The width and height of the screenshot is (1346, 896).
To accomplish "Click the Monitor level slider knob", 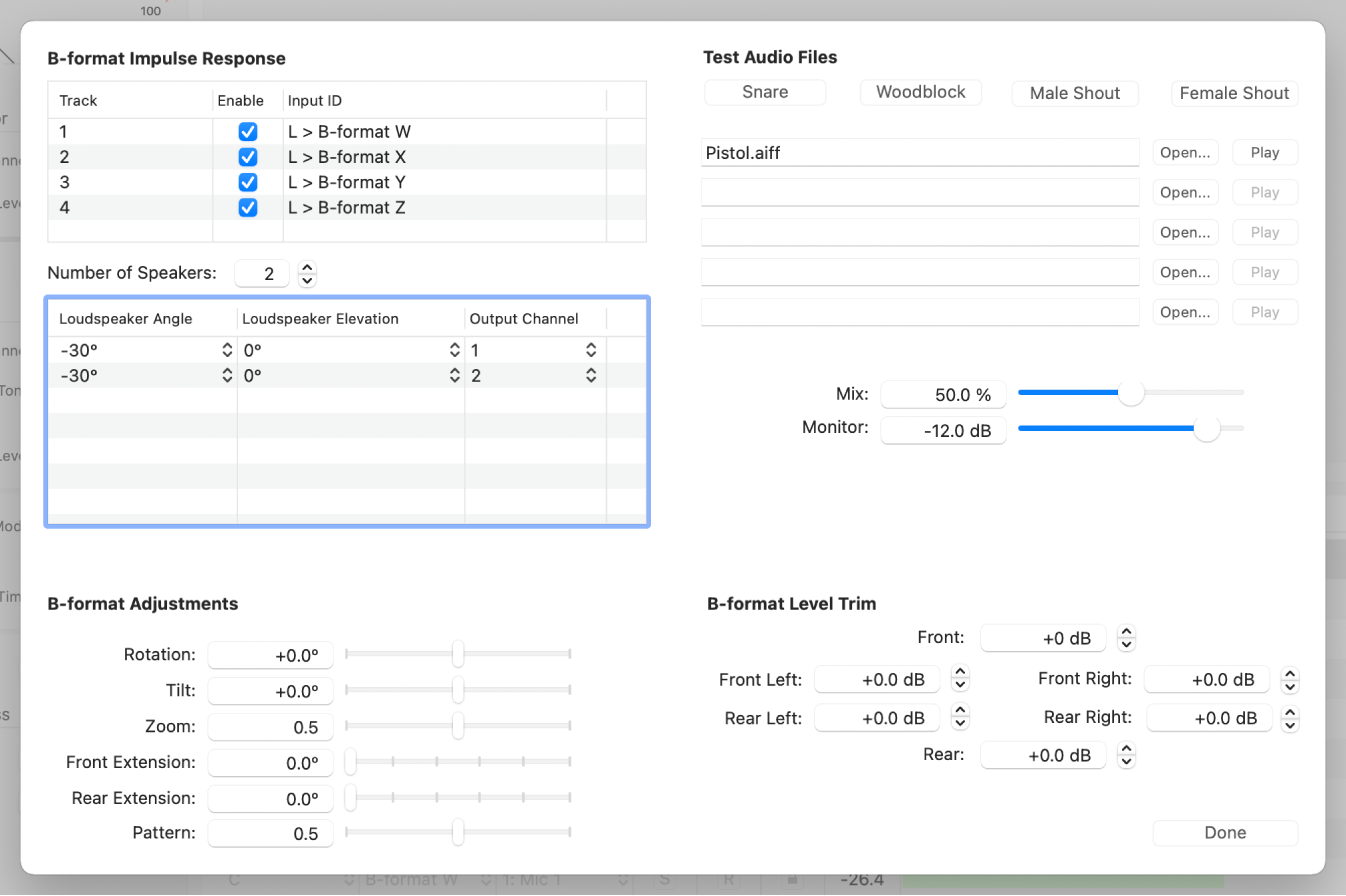I will point(1207,428).
